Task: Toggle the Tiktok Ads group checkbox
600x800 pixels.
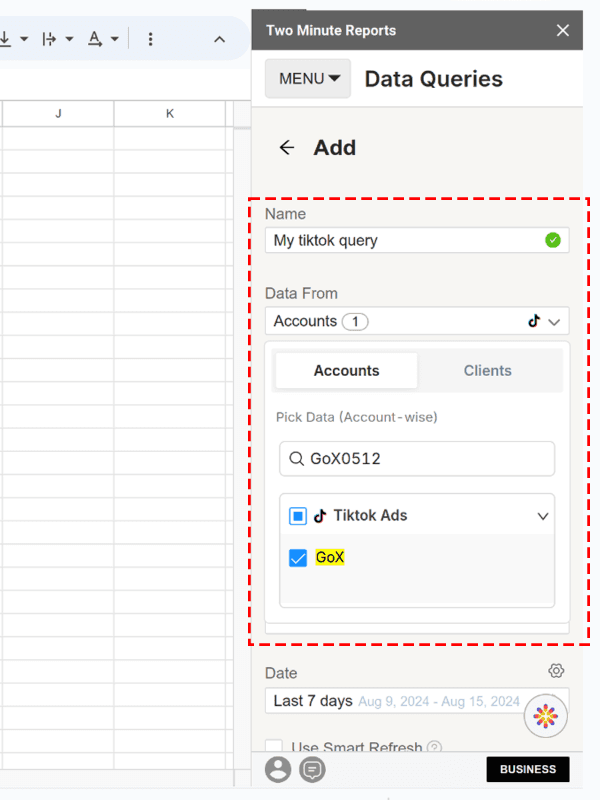Action: 298,516
